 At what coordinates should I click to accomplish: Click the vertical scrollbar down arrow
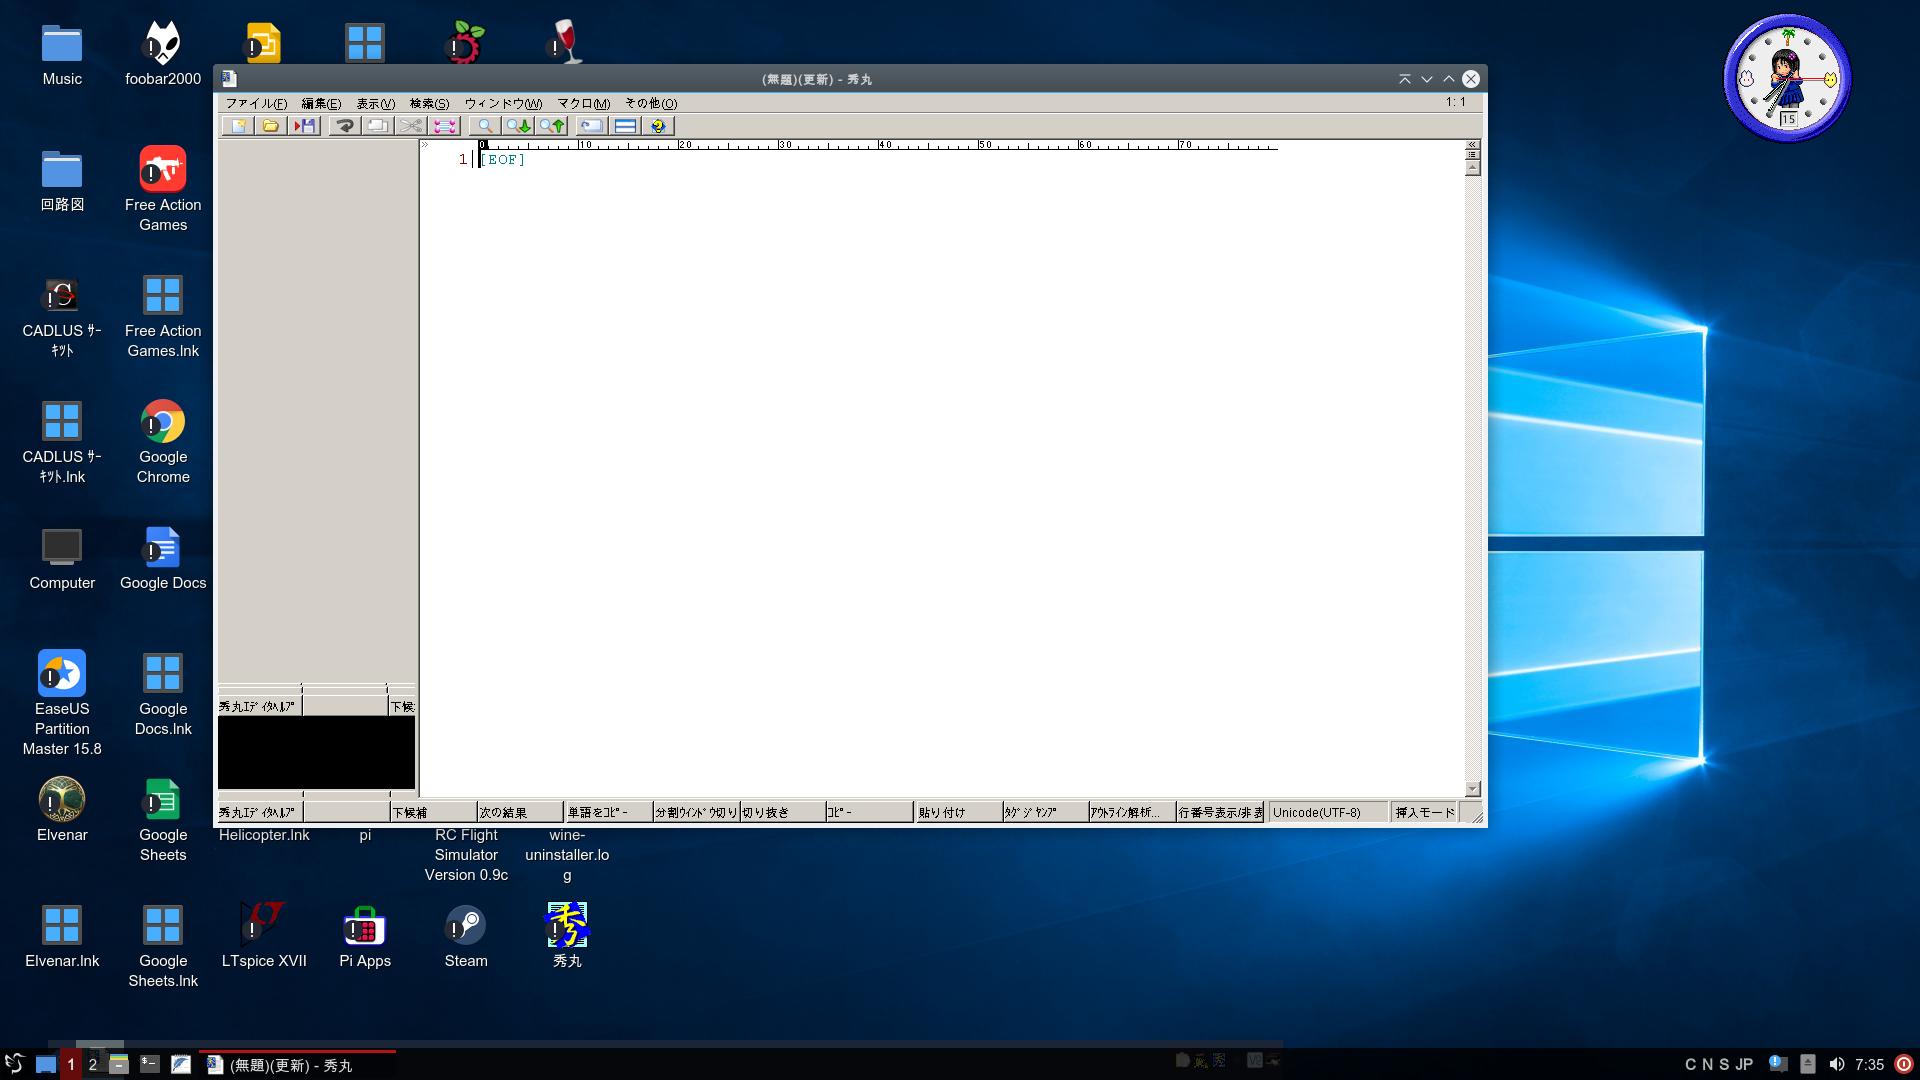click(1472, 789)
